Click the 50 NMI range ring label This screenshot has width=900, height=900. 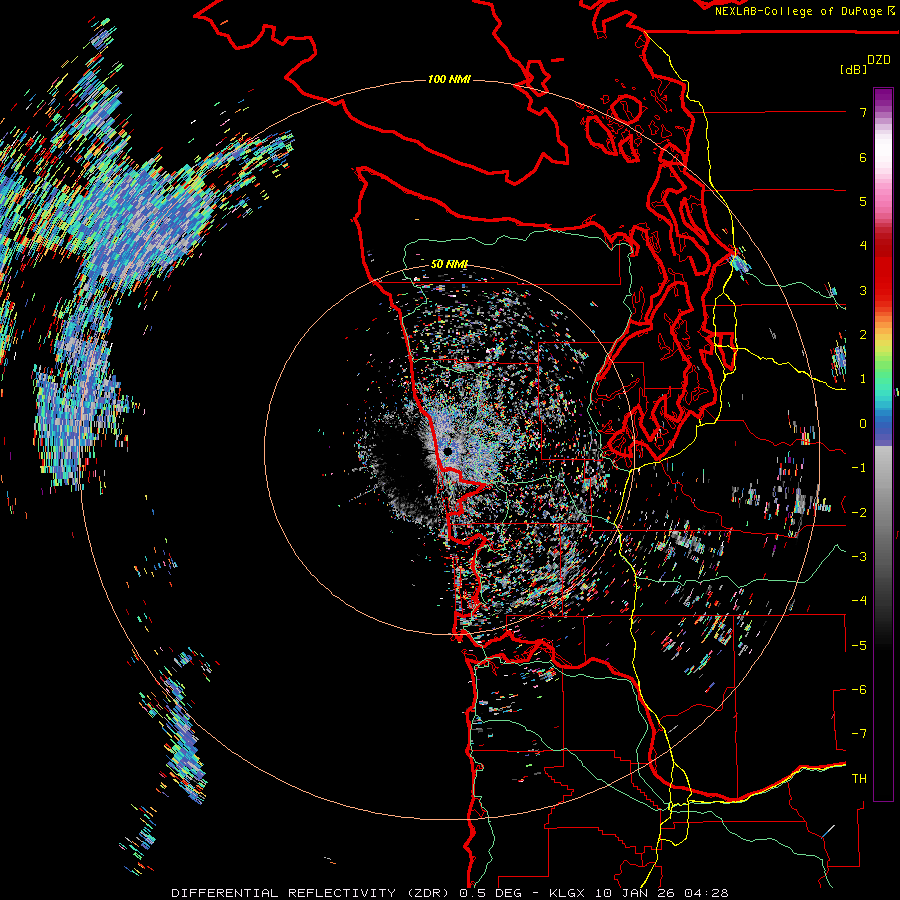(449, 264)
